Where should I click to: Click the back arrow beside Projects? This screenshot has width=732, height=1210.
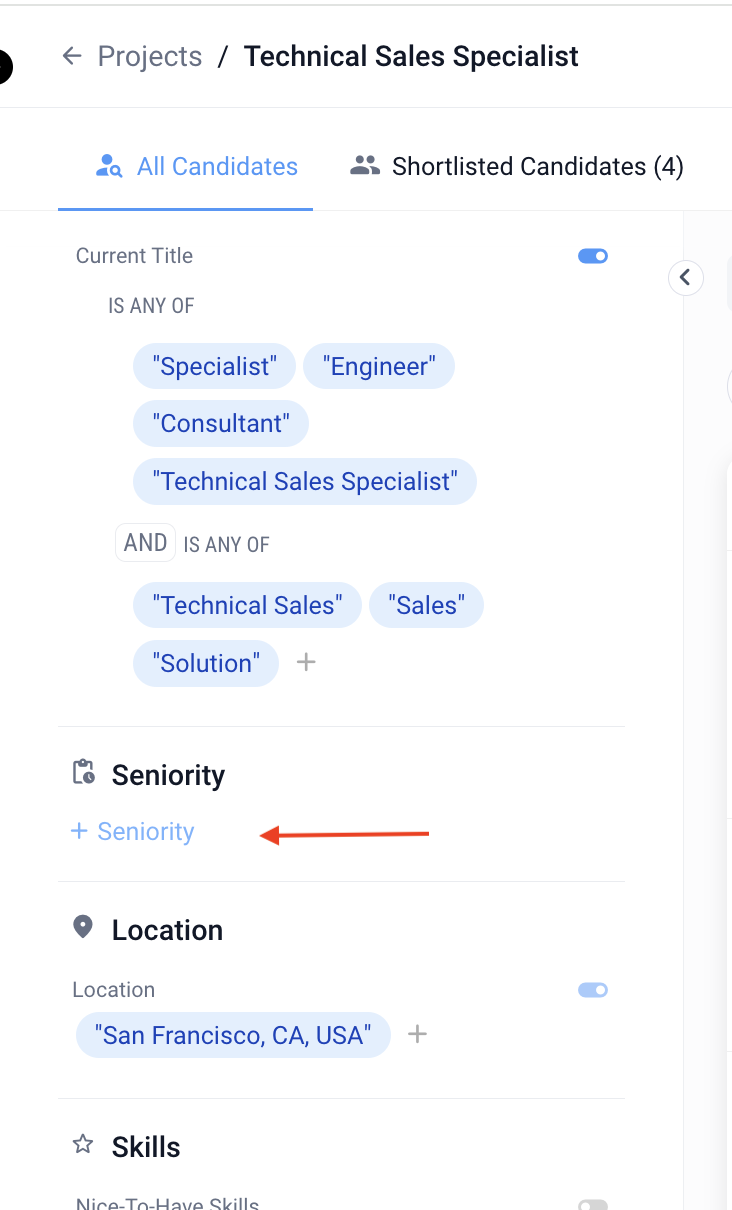click(x=71, y=56)
